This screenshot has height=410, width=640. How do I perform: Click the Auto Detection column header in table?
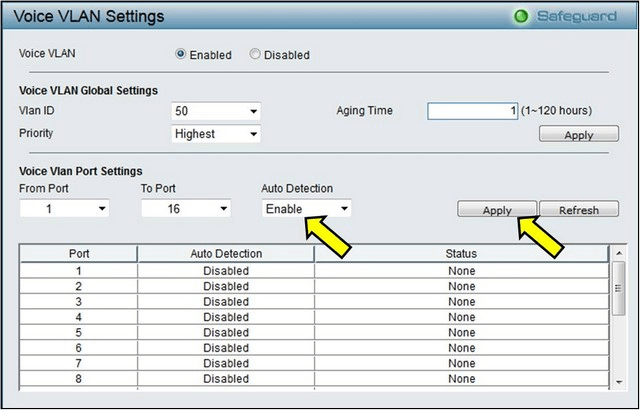[226, 254]
